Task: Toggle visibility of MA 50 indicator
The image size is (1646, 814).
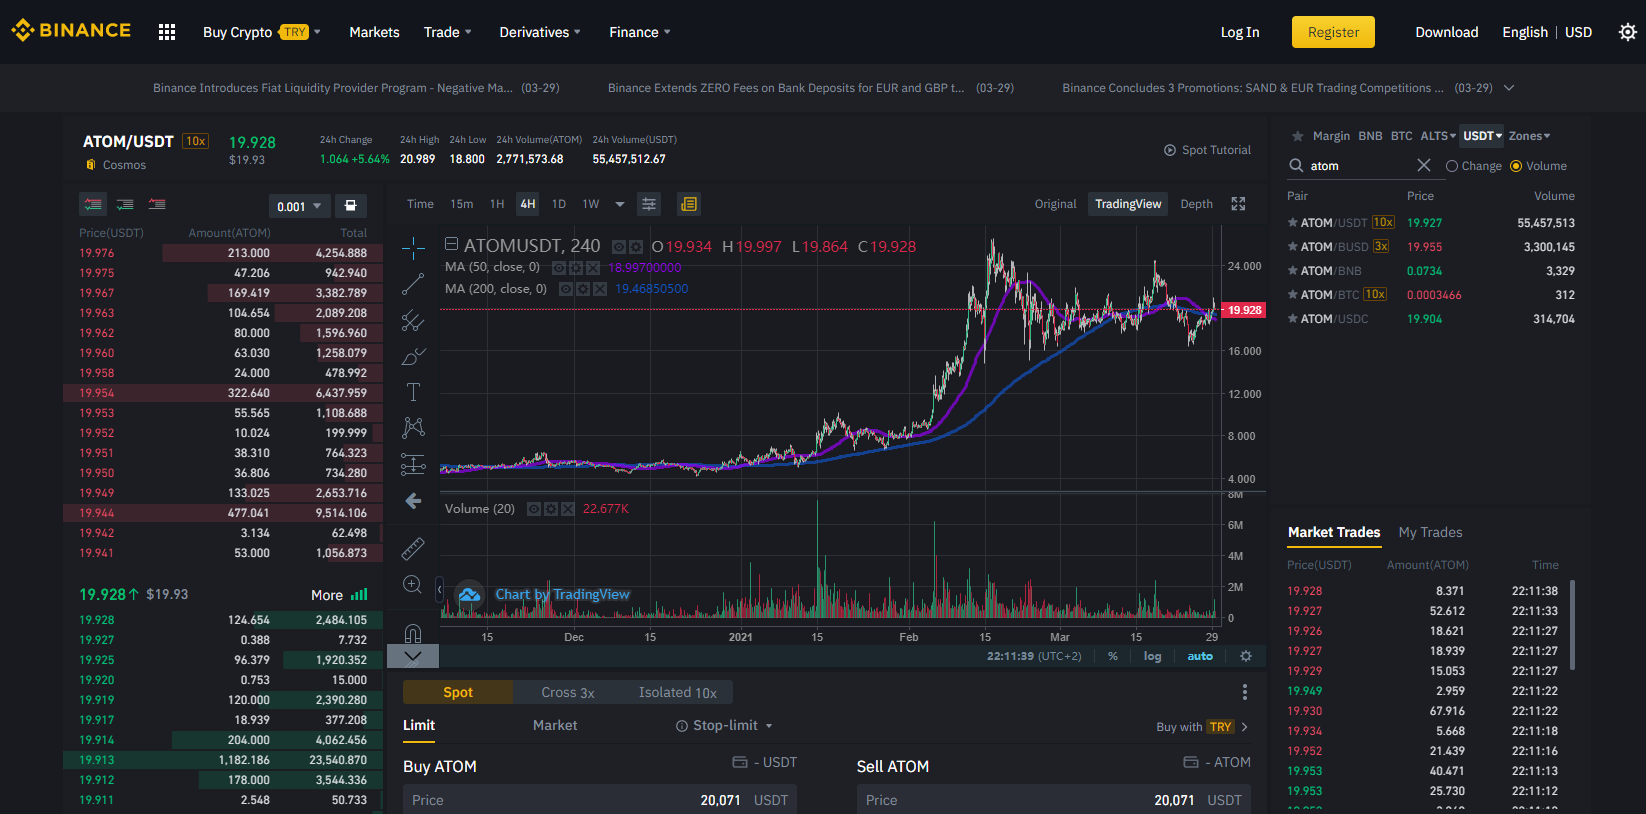Action: click(560, 268)
